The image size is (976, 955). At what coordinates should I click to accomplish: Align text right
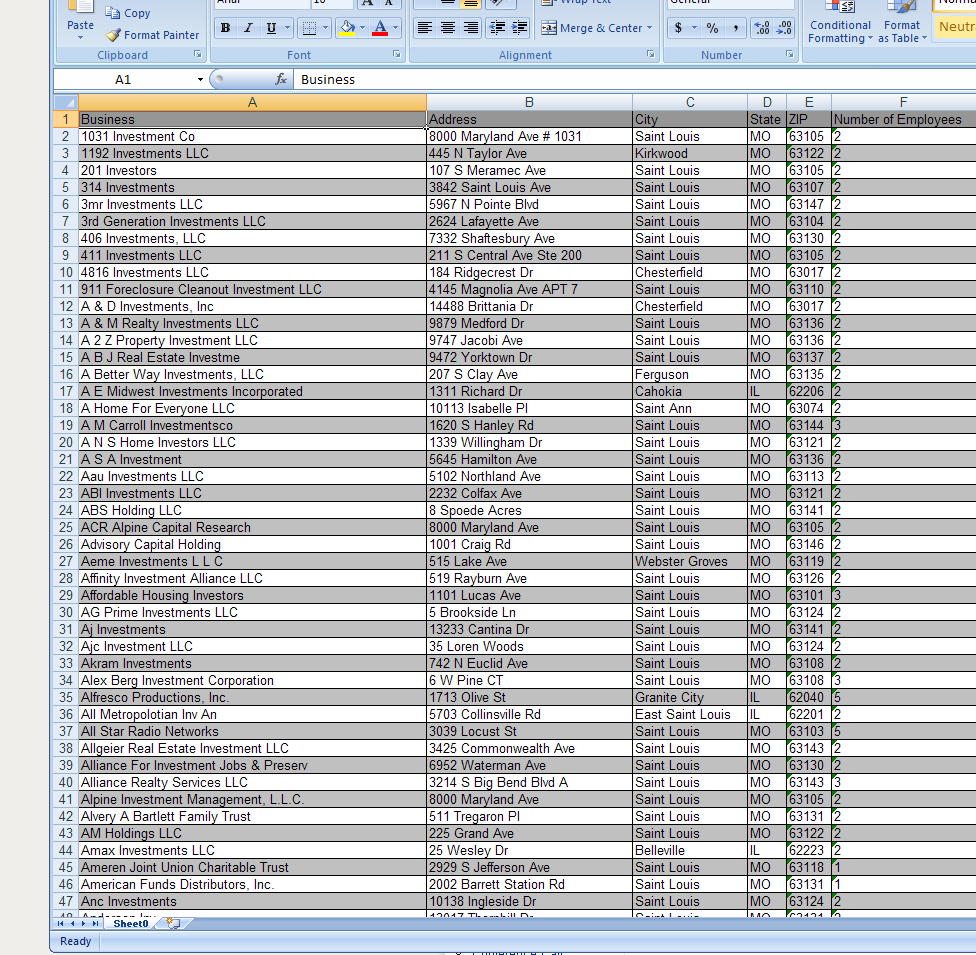[471, 28]
